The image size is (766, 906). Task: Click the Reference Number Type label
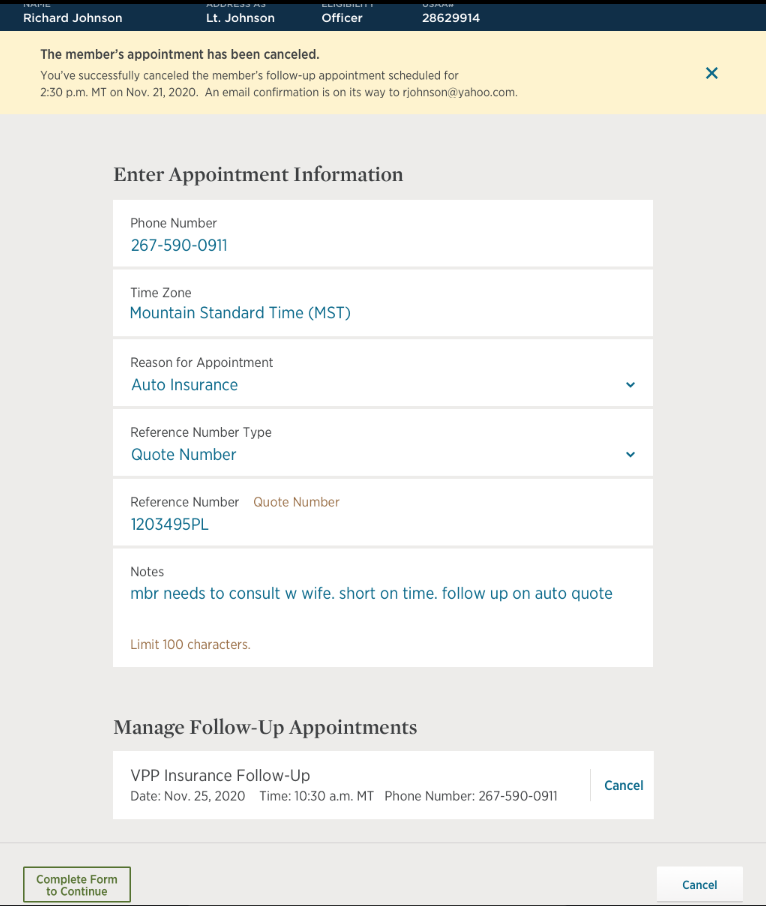click(201, 432)
